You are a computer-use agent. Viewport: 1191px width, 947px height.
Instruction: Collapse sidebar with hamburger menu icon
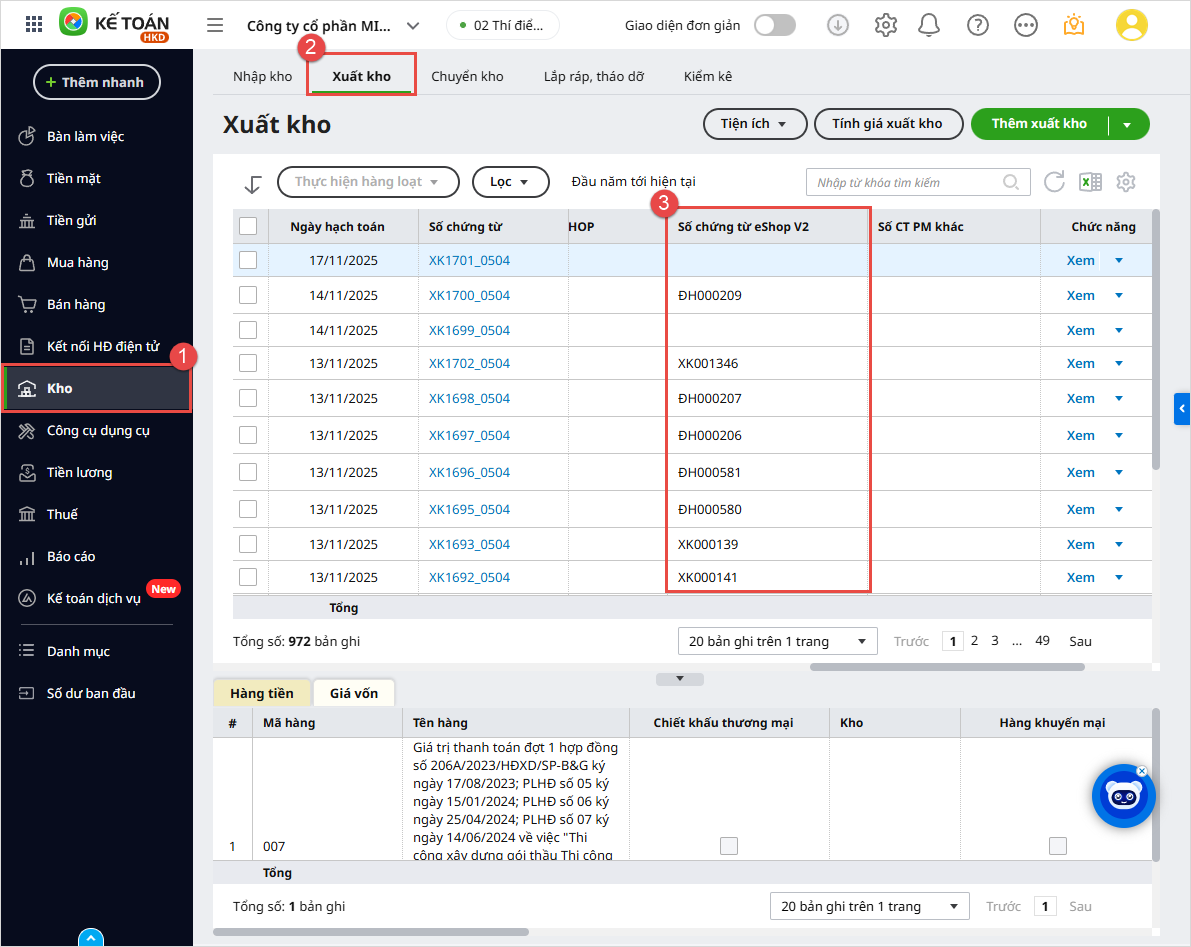click(215, 25)
